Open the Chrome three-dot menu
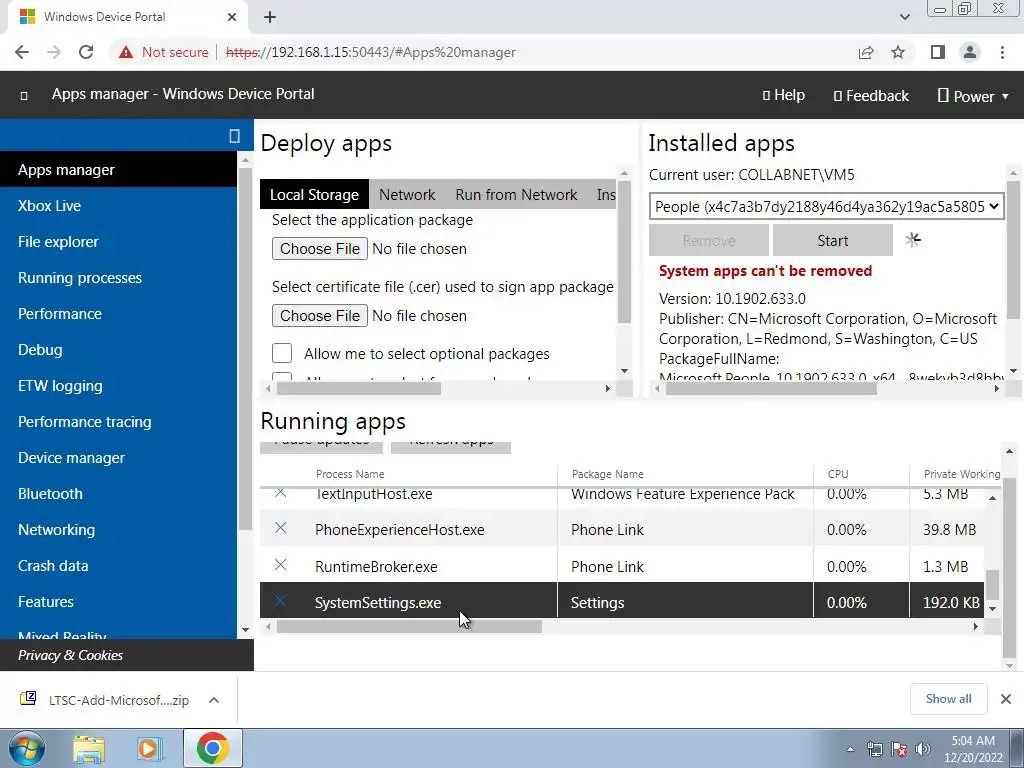 (1002, 52)
